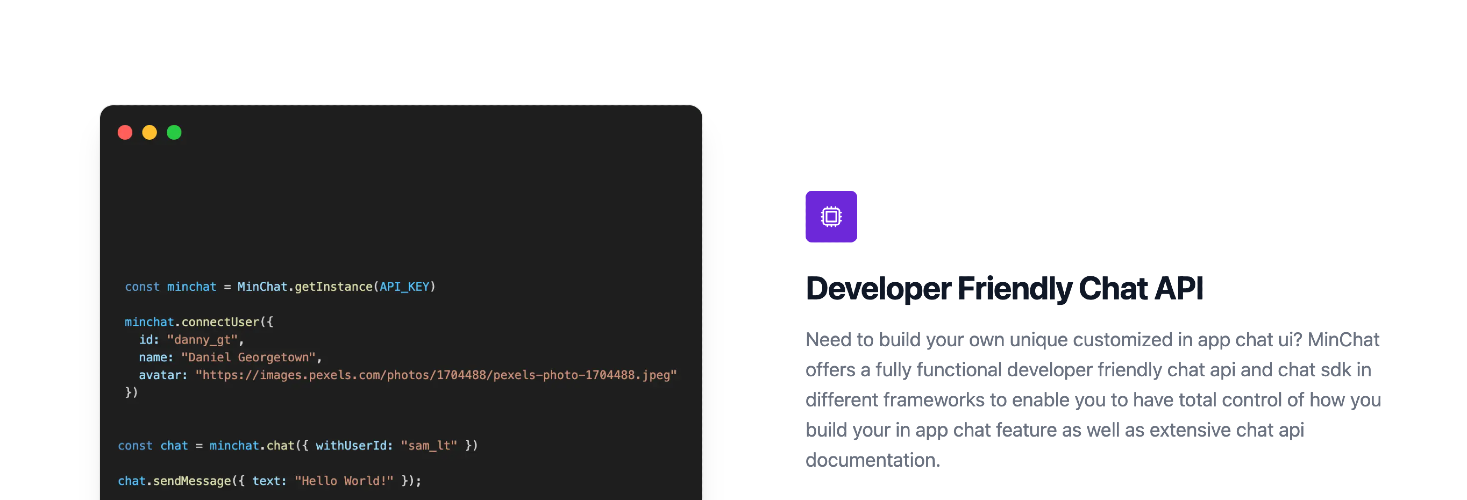Click the id: "danny_gt" code line
Screen dimensions: 1467x500
pyautogui.click(x=192, y=340)
